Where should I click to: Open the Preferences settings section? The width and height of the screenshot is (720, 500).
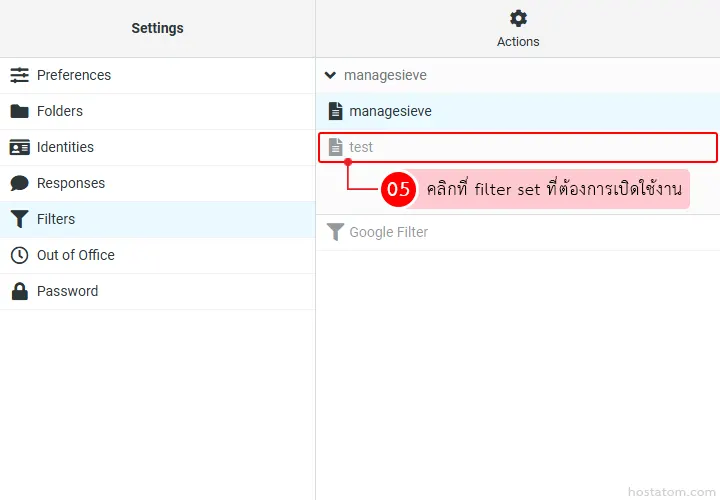[74, 75]
